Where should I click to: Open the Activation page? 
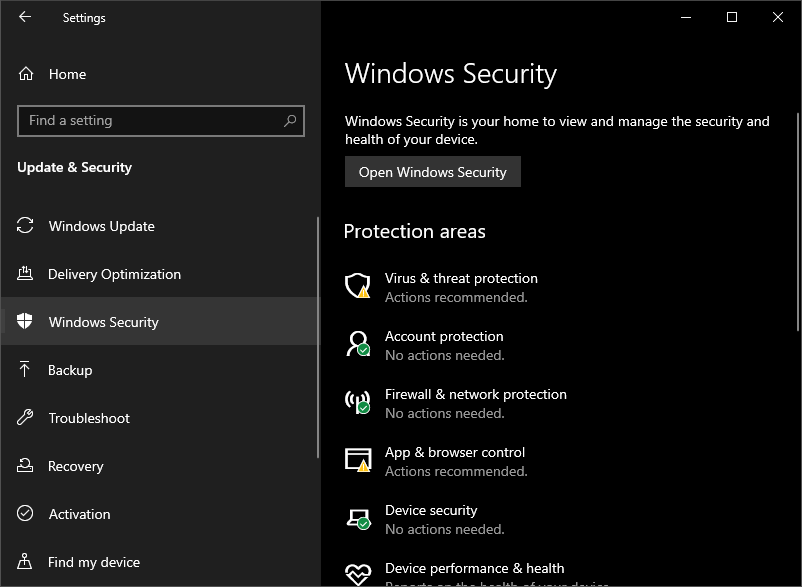click(x=80, y=514)
